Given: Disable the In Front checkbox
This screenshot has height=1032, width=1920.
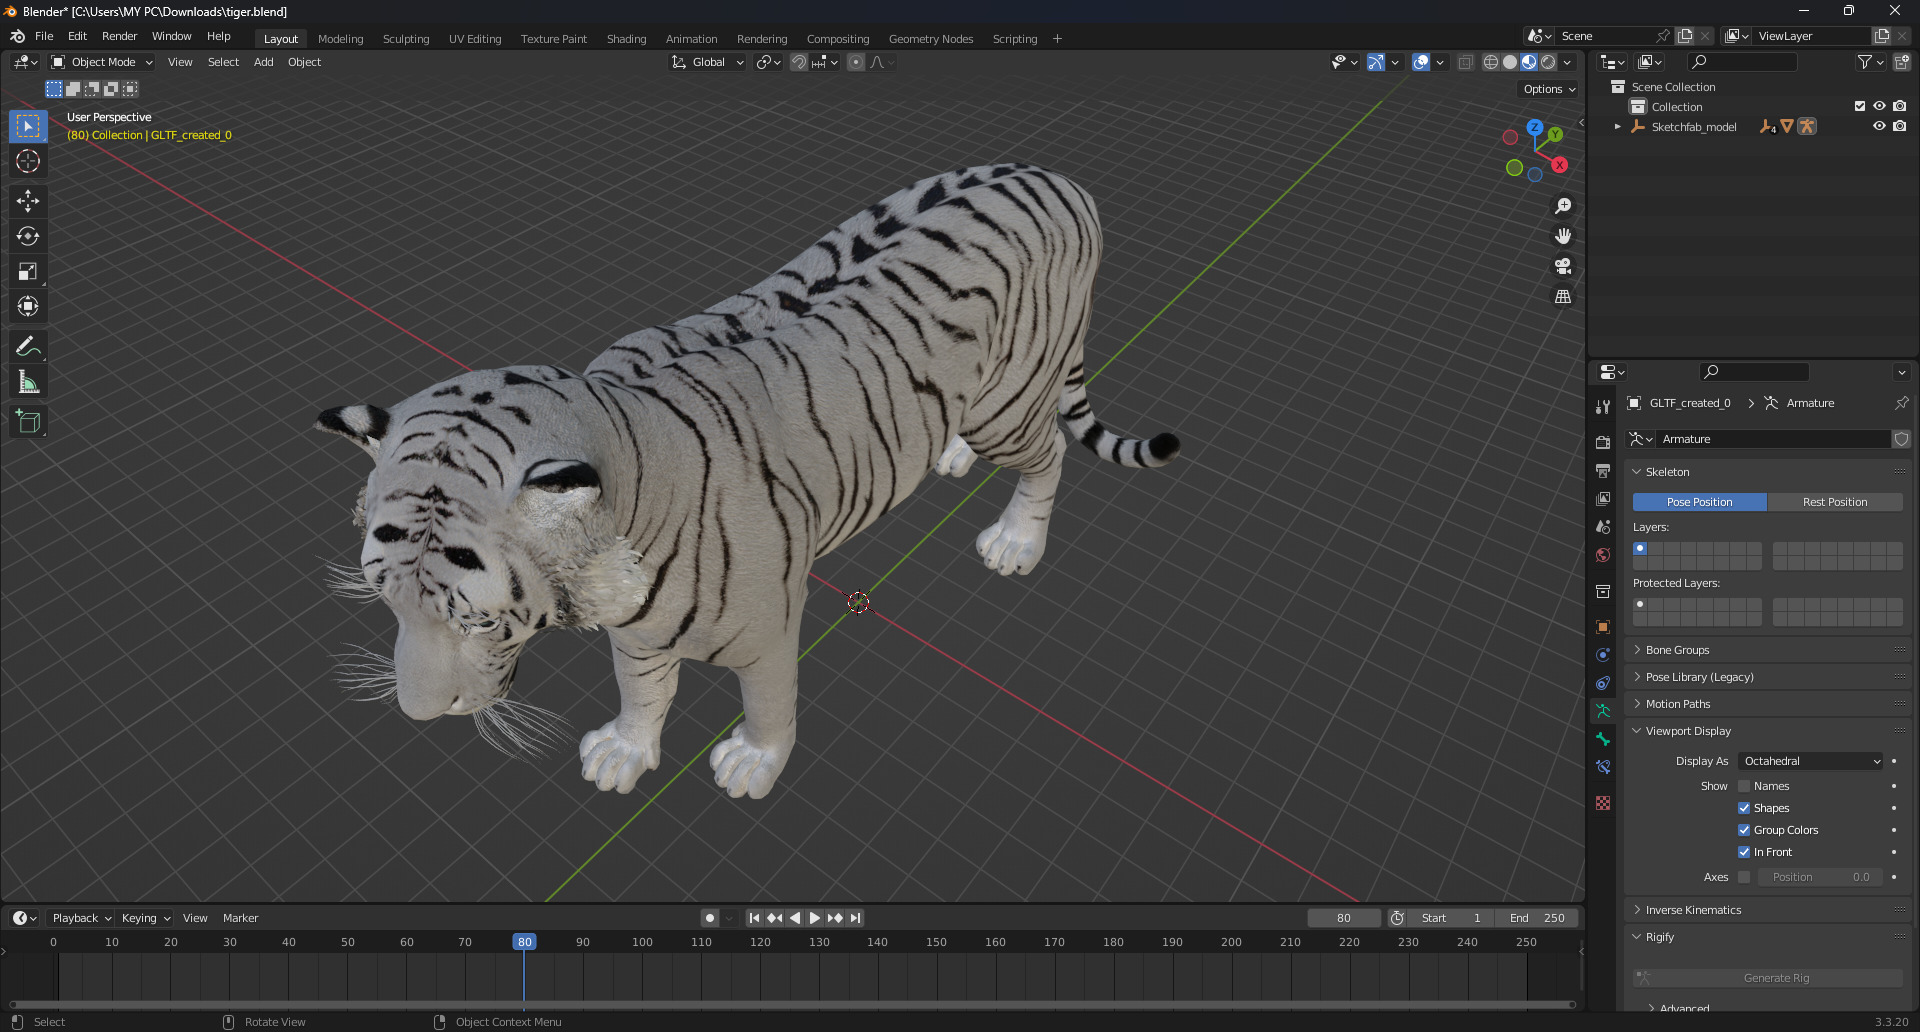Looking at the screenshot, I should [1744, 852].
